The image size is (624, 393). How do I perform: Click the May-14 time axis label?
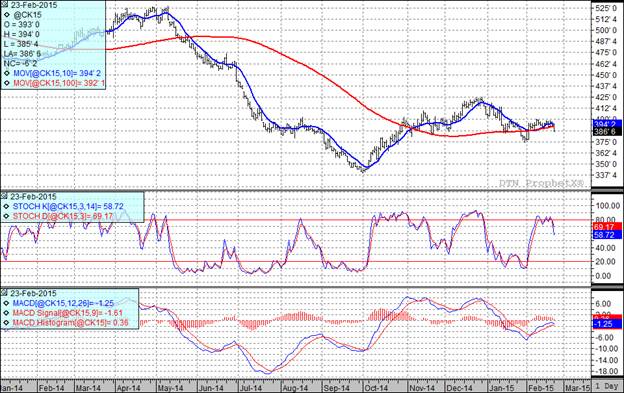click(x=170, y=387)
